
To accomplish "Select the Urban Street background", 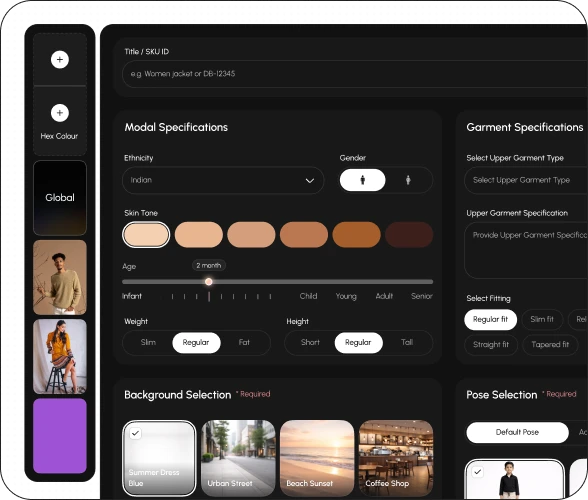I will (238, 458).
